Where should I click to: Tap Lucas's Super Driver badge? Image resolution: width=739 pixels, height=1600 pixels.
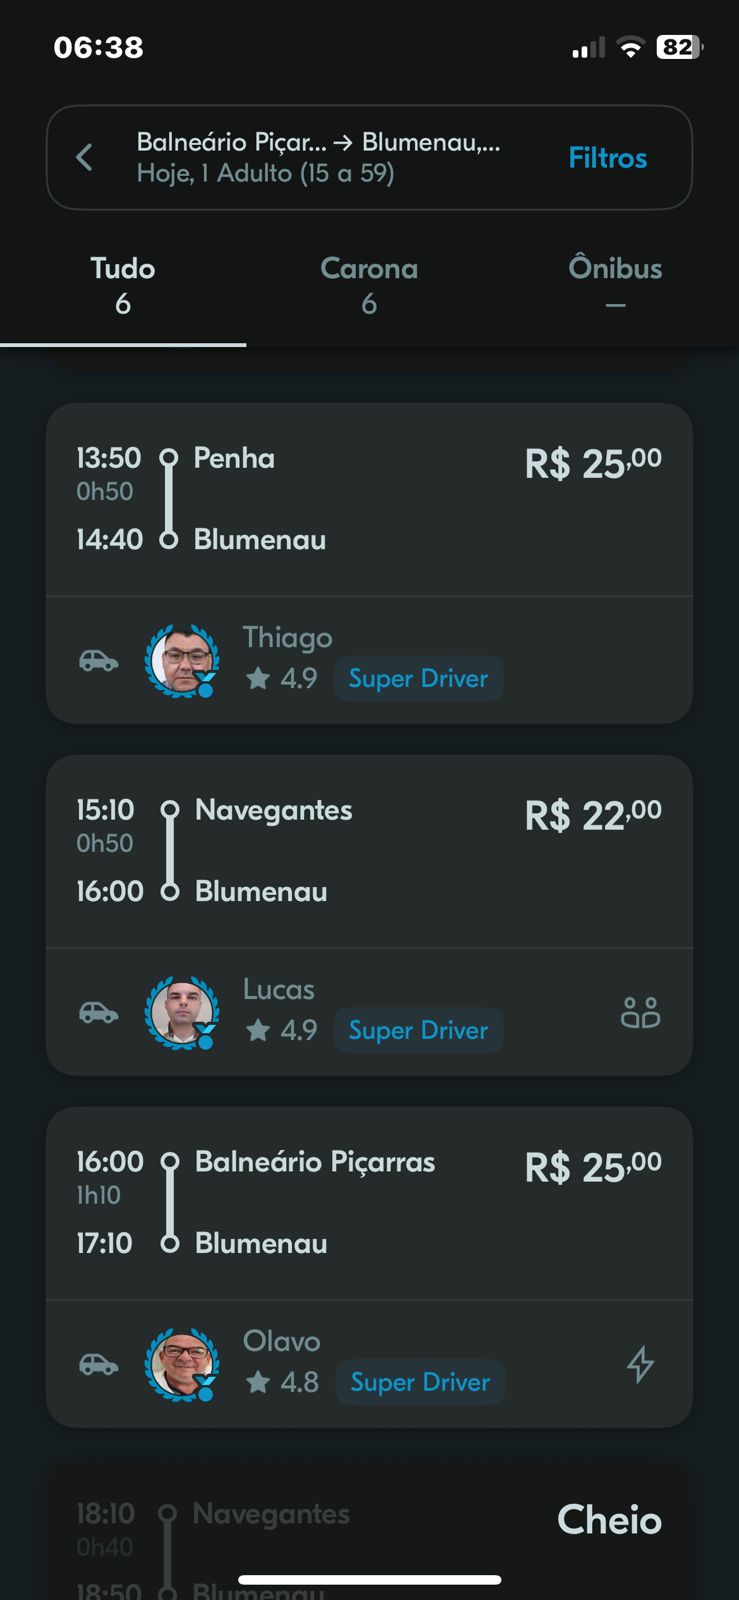pyautogui.click(x=418, y=1031)
